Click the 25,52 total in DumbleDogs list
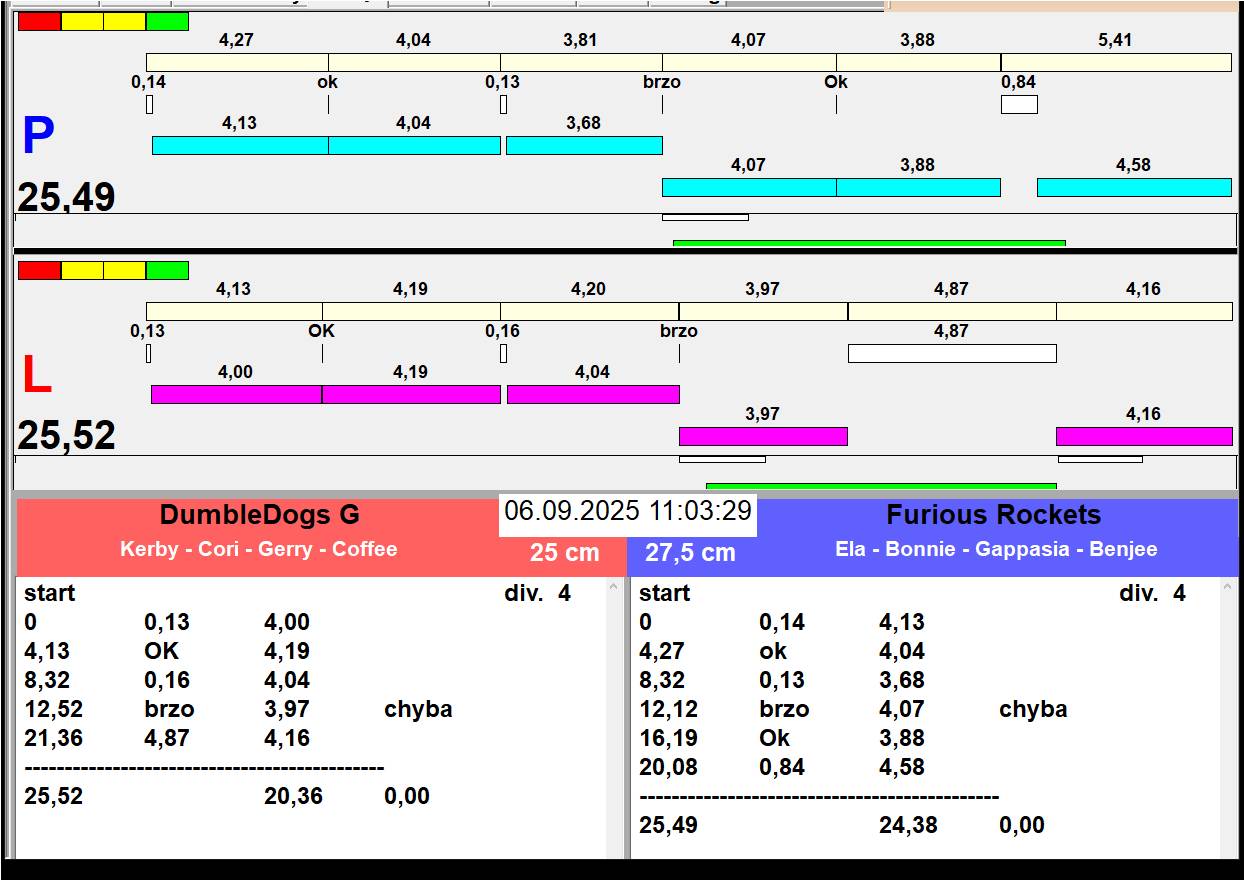 click(54, 796)
